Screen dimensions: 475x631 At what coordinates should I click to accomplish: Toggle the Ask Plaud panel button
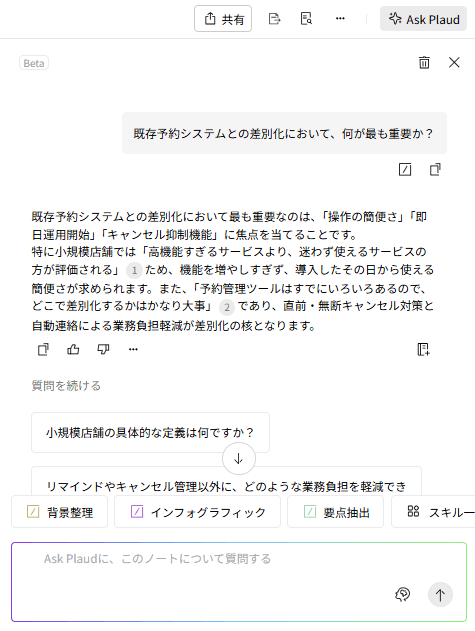(x=423, y=19)
